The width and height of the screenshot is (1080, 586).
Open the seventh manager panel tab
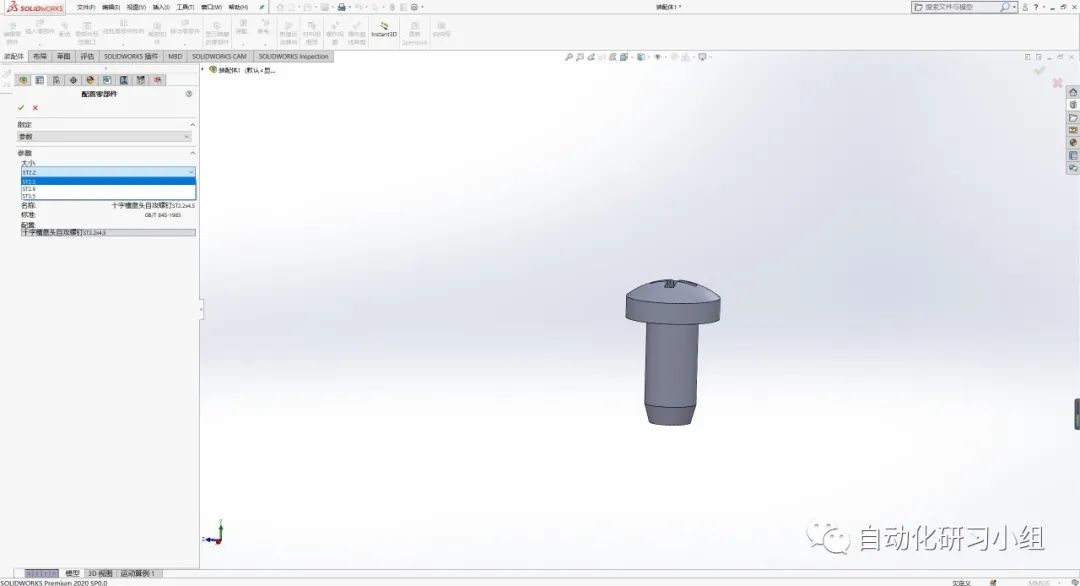pyautogui.click(x=124, y=80)
